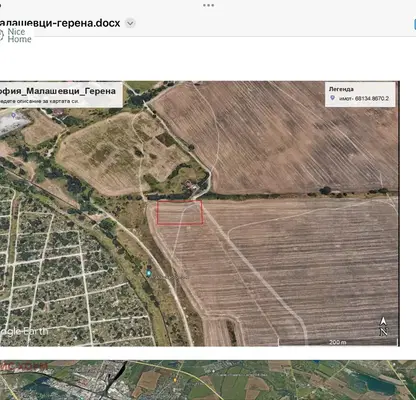Click the Nice Home logo

[x=16, y=35]
